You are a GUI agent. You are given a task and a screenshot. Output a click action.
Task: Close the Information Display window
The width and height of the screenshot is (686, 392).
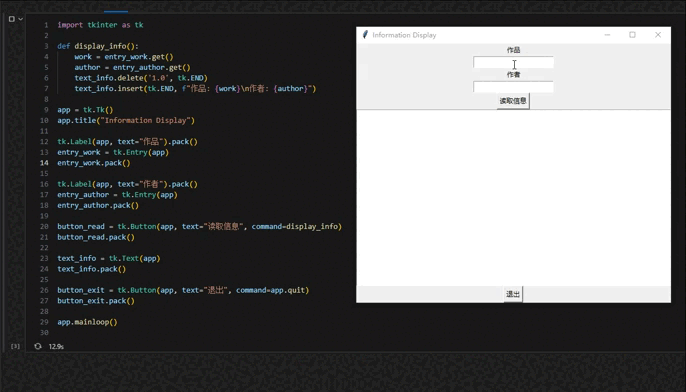[x=658, y=35]
